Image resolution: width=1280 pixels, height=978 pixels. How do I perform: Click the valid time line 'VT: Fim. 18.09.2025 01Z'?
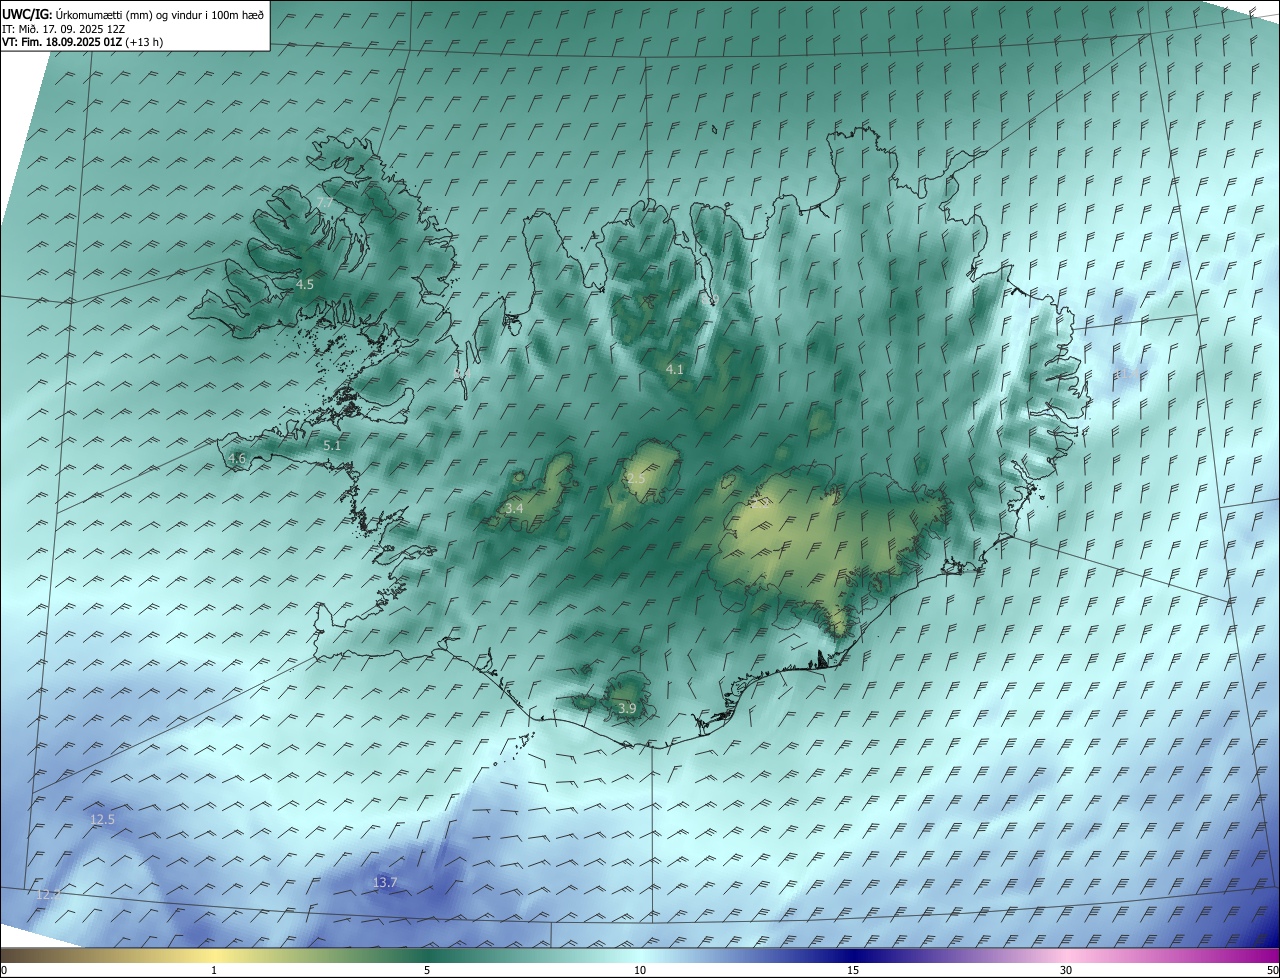64,42
